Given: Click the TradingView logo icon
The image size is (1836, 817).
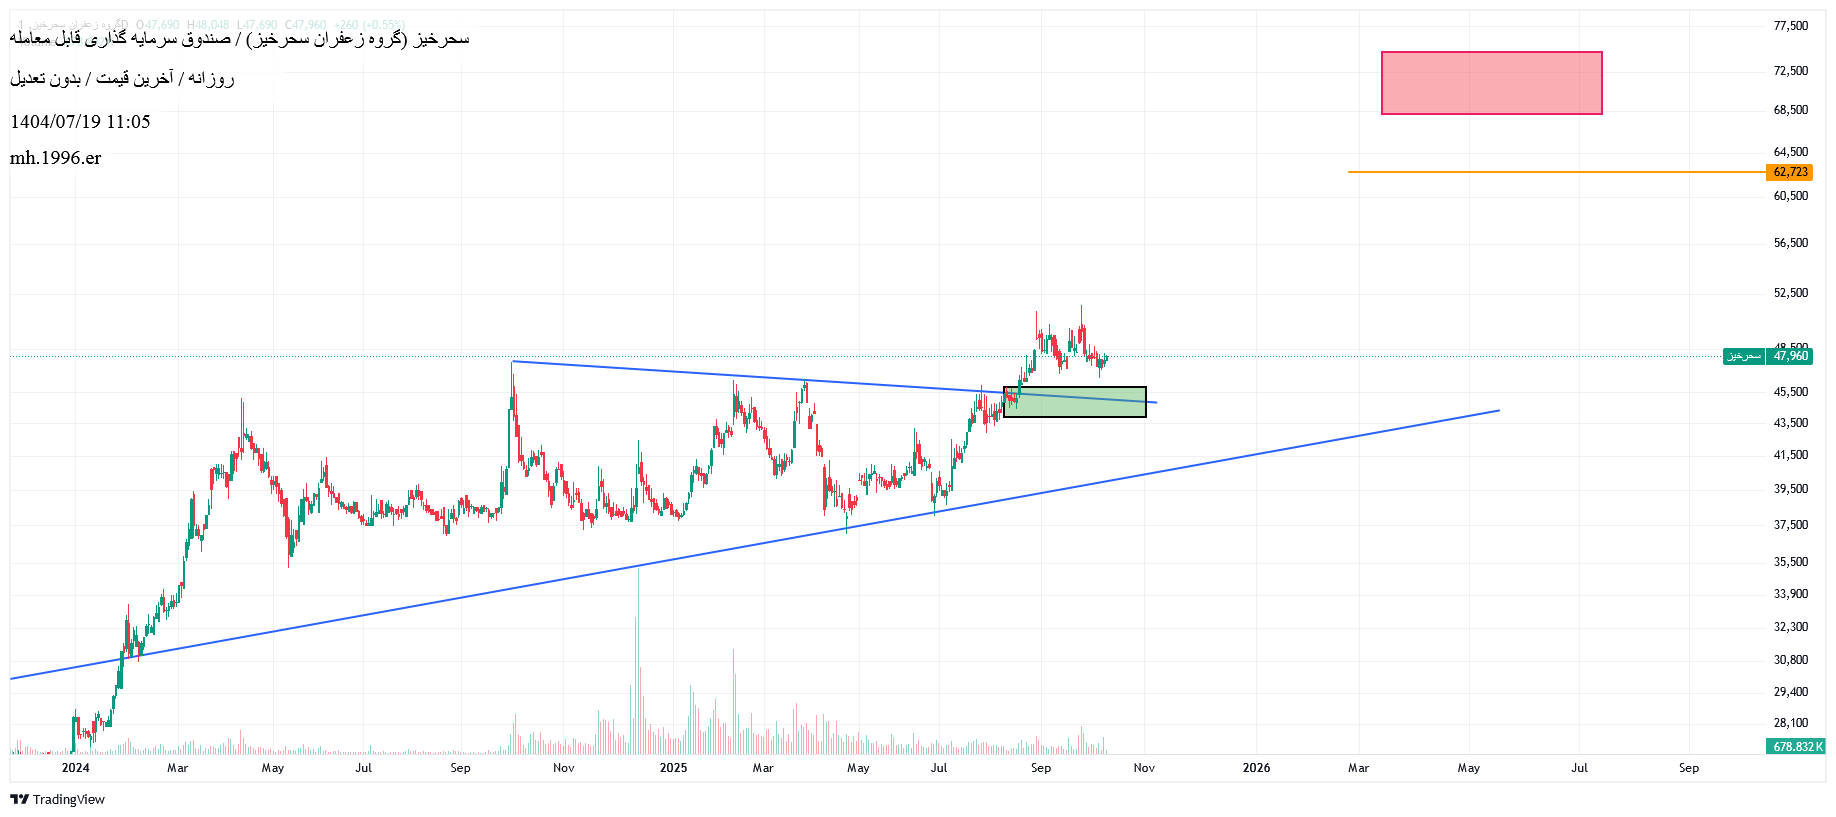Looking at the screenshot, I should point(19,799).
